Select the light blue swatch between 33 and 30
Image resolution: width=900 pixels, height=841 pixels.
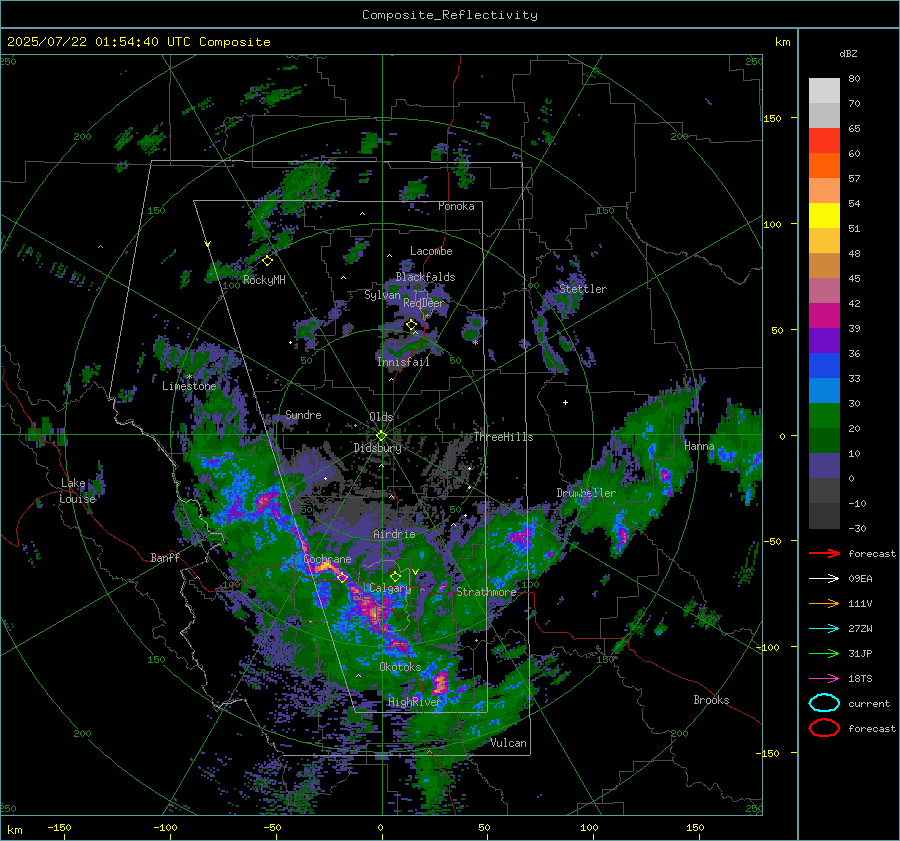pyautogui.click(x=824, y=390)
